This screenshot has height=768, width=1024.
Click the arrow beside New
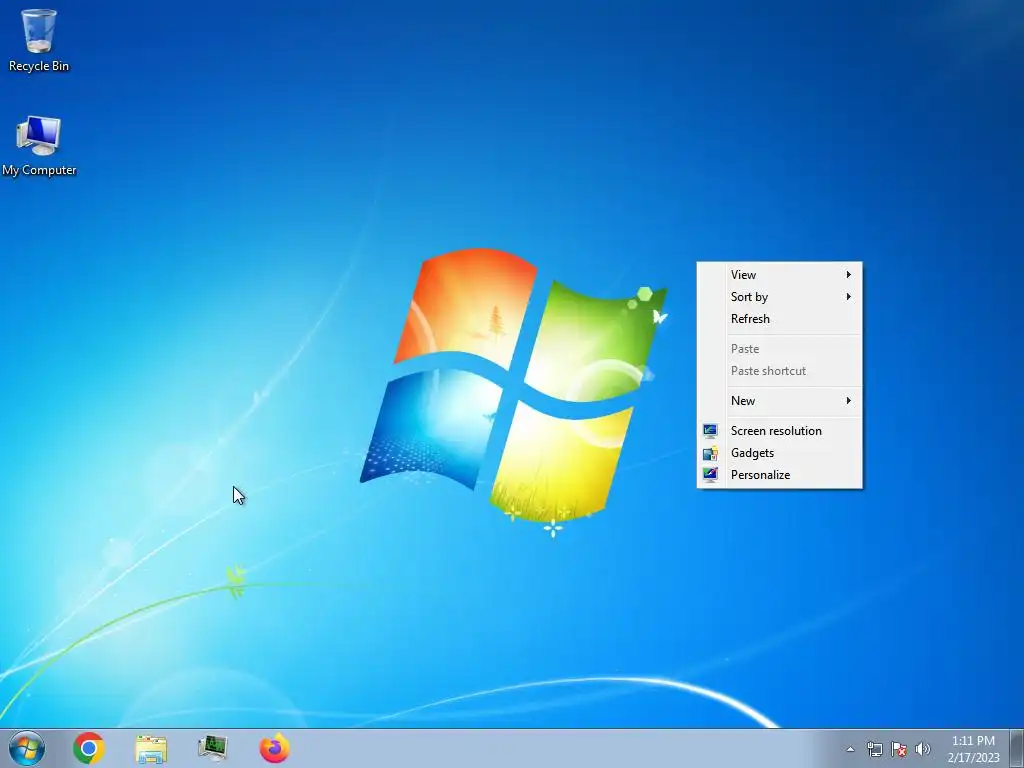pyautogui.click(x=848, y=401)
